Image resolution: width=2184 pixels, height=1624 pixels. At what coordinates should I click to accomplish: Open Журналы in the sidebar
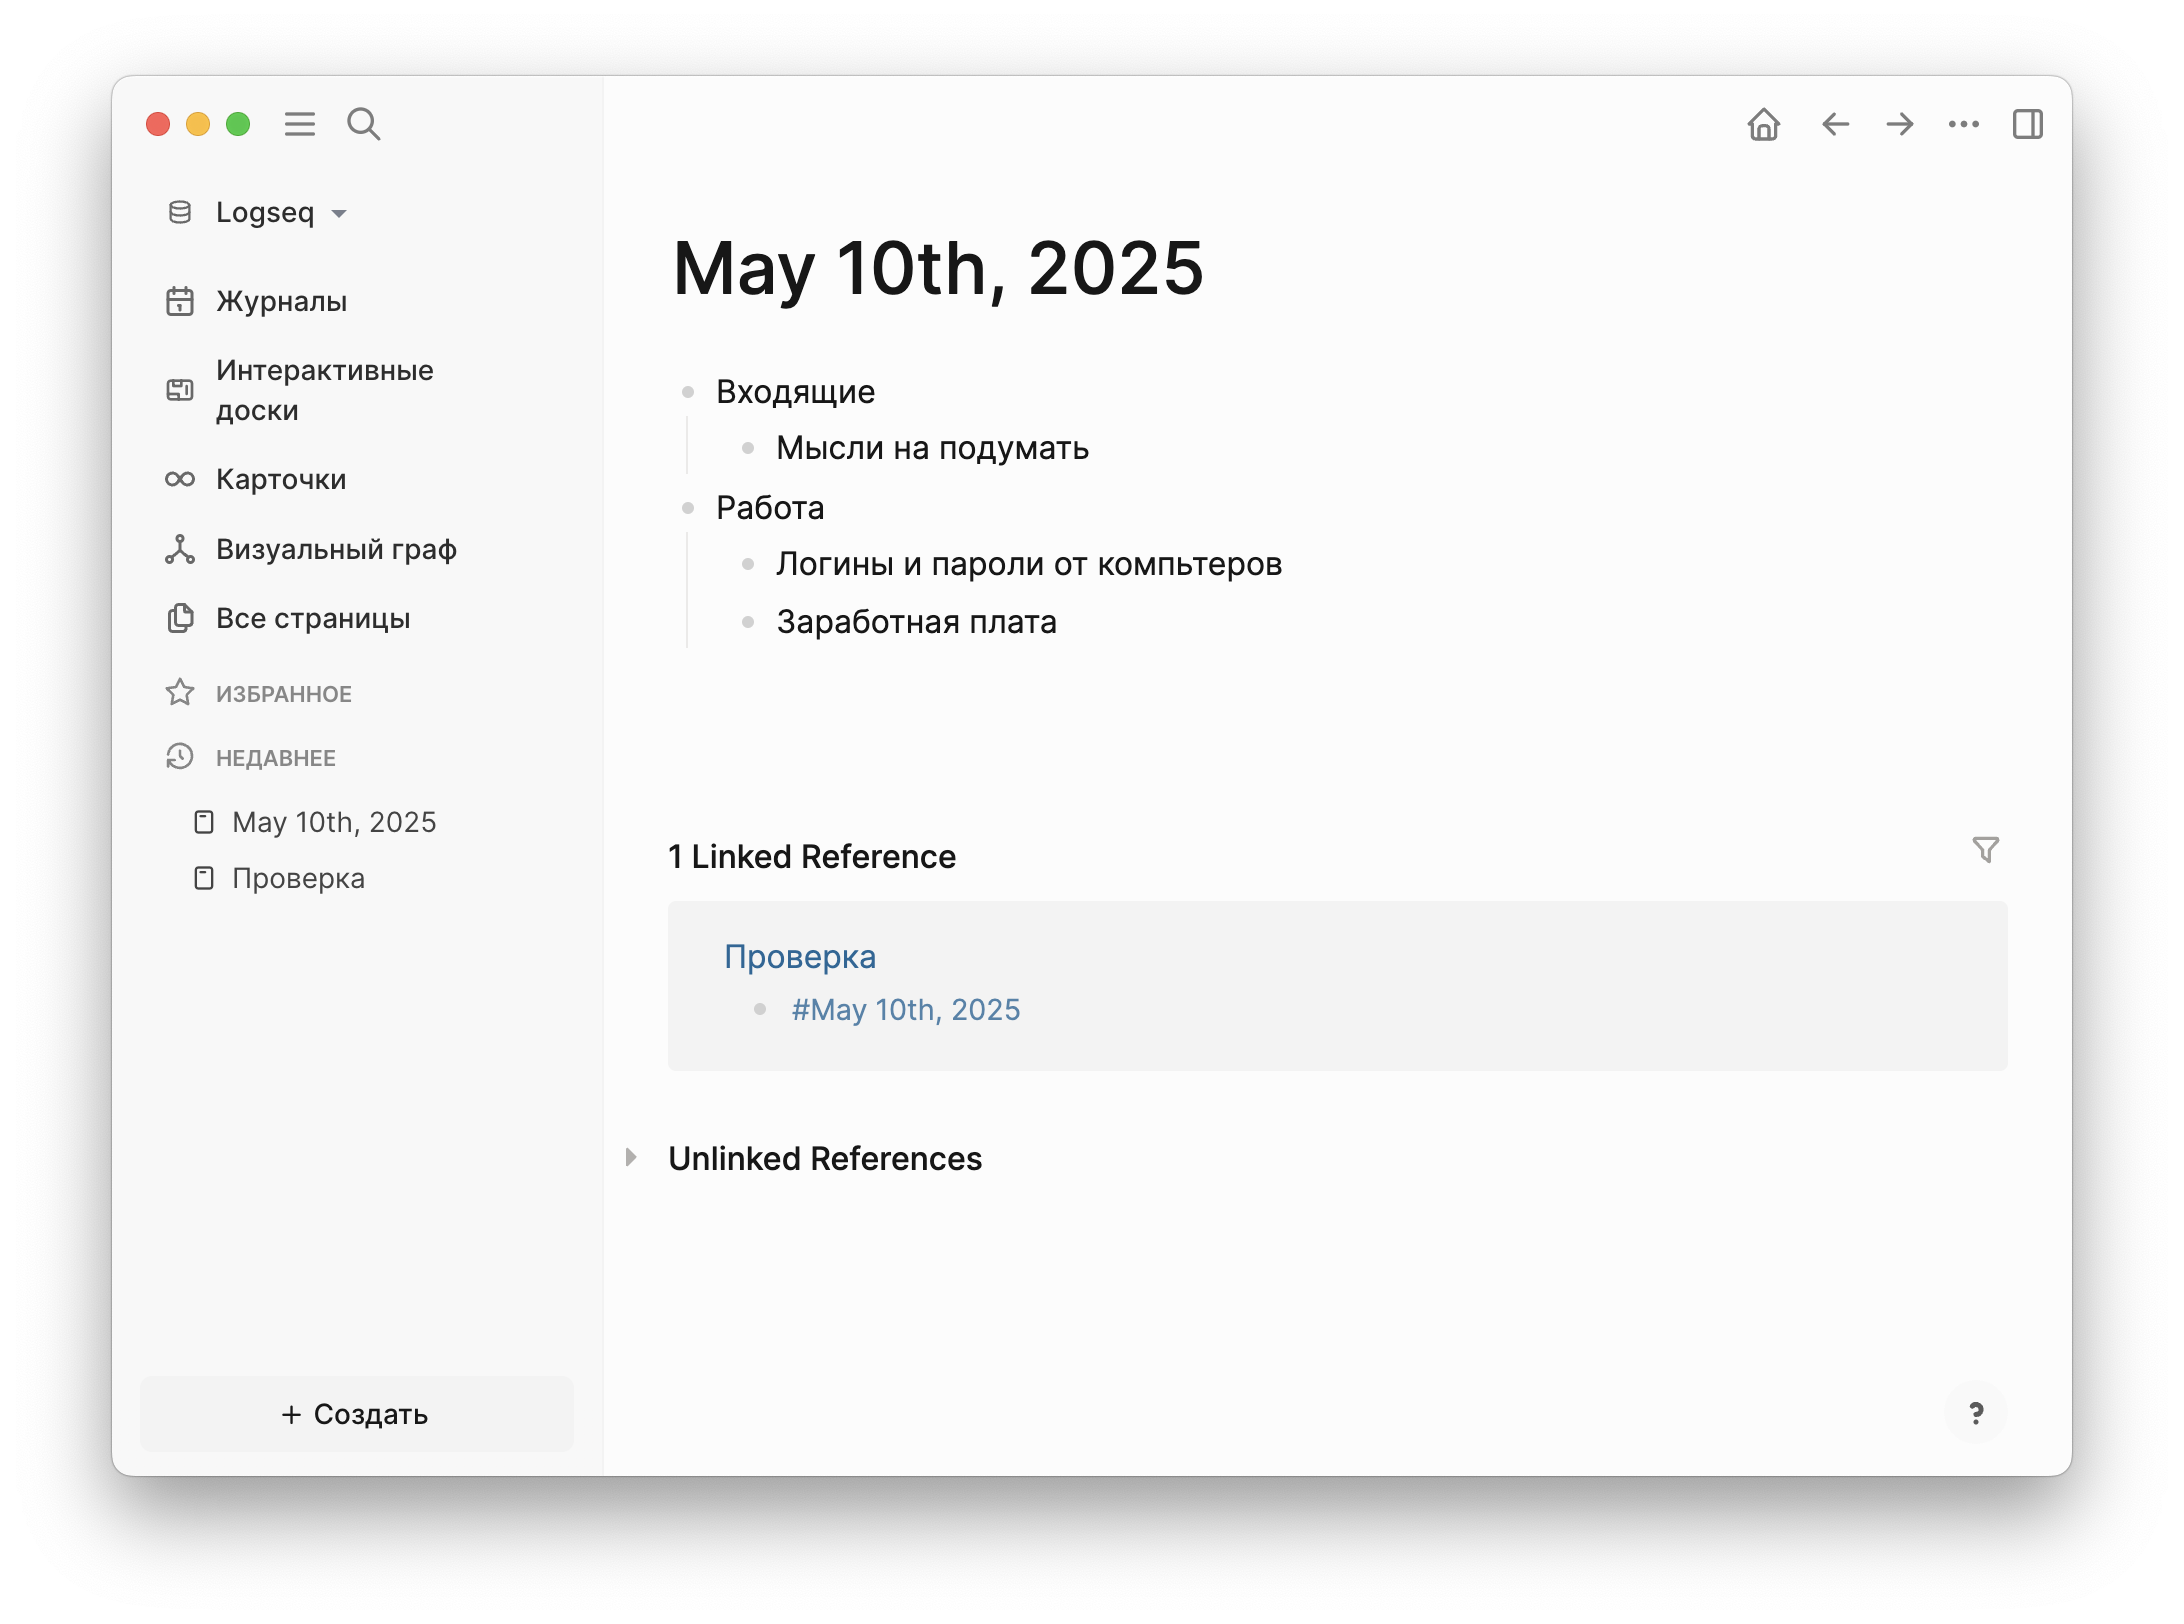(x=281, y=301)
